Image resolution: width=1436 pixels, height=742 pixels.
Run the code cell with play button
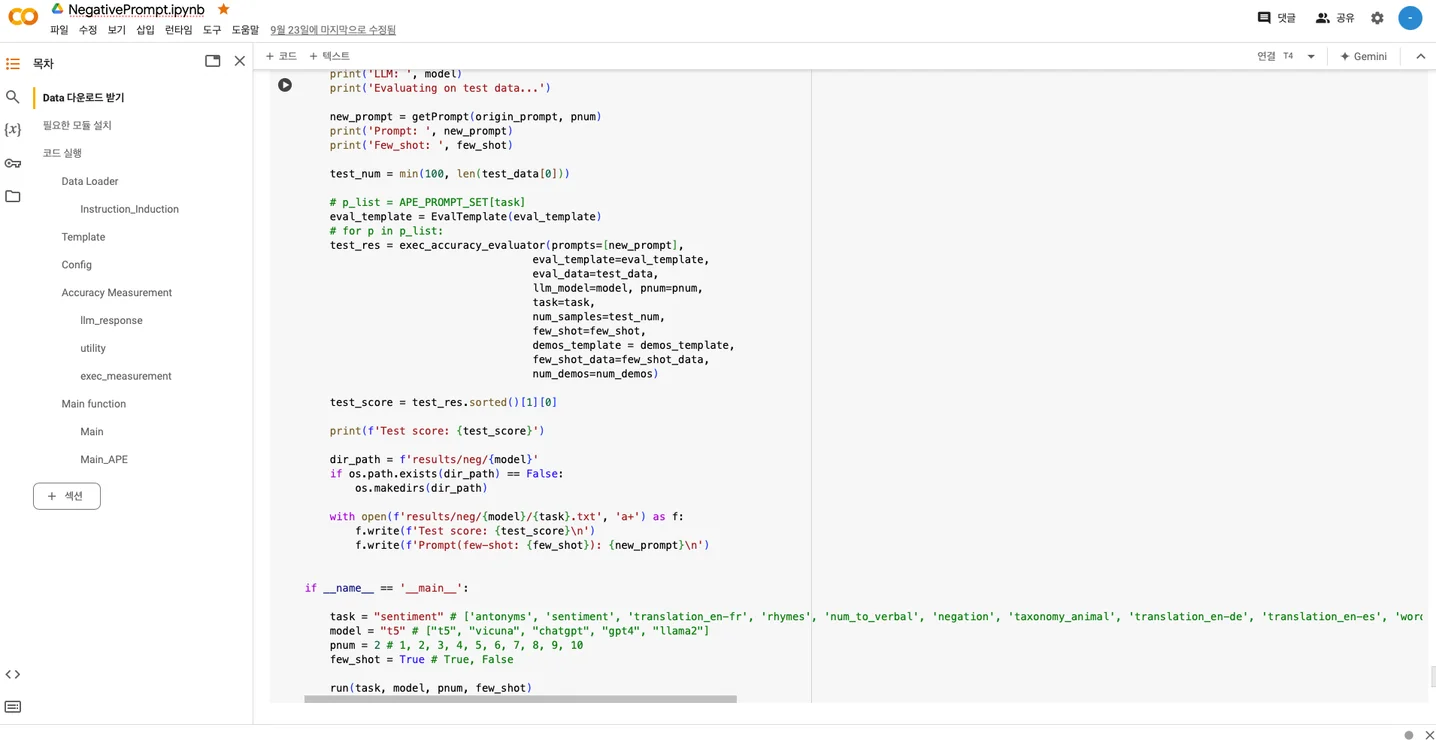(x=285, y=85)
